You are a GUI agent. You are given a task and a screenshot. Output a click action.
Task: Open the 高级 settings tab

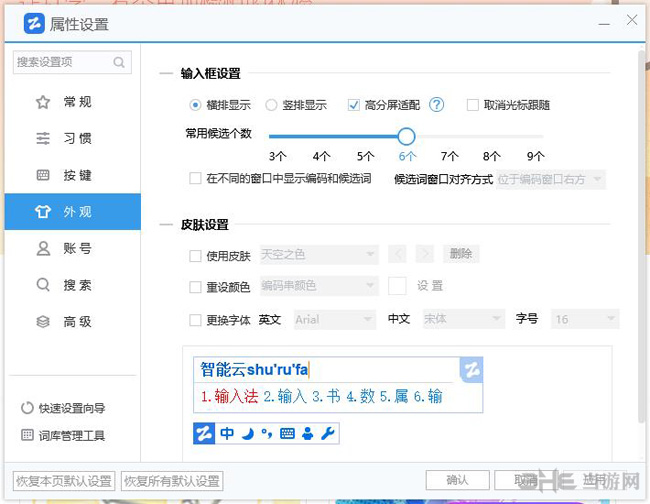(73, 321)
